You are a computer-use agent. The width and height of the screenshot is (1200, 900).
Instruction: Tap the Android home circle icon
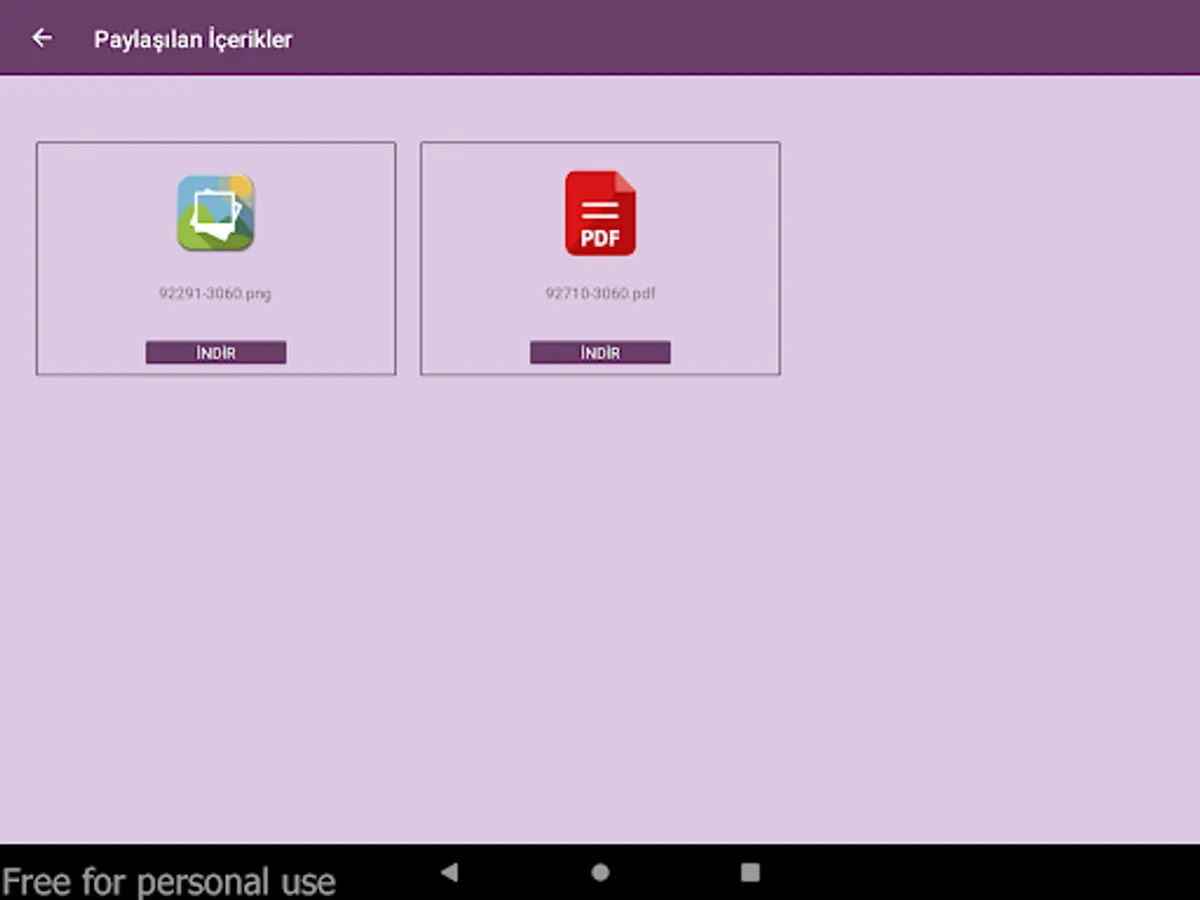point(600,872)
